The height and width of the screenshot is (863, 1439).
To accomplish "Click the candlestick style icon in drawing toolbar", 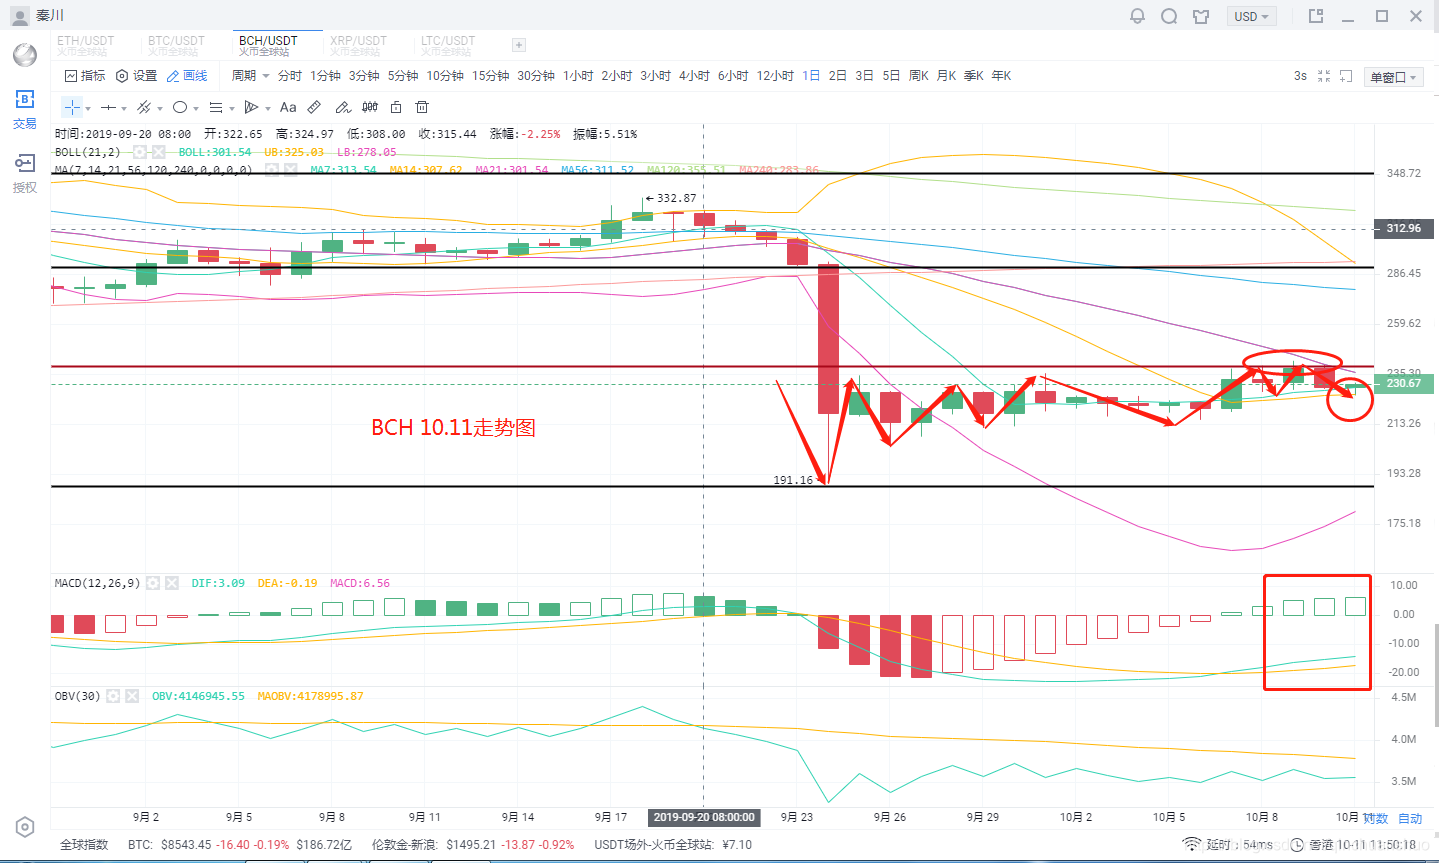I will click(370, 107).
